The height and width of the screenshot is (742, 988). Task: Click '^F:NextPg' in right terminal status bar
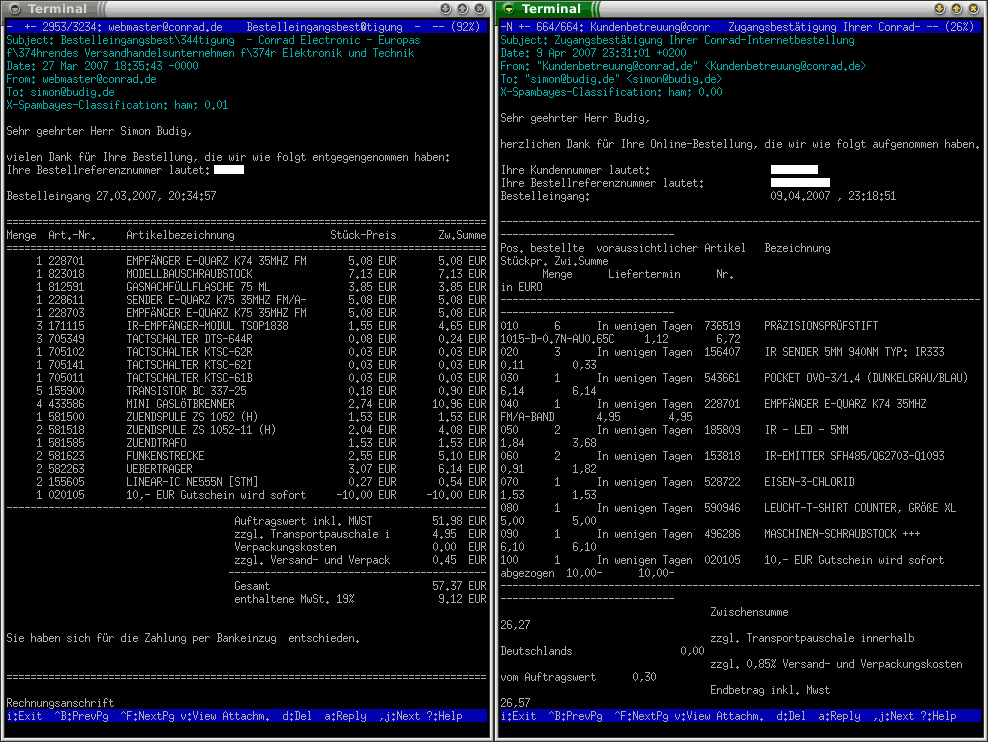[641, 716]
